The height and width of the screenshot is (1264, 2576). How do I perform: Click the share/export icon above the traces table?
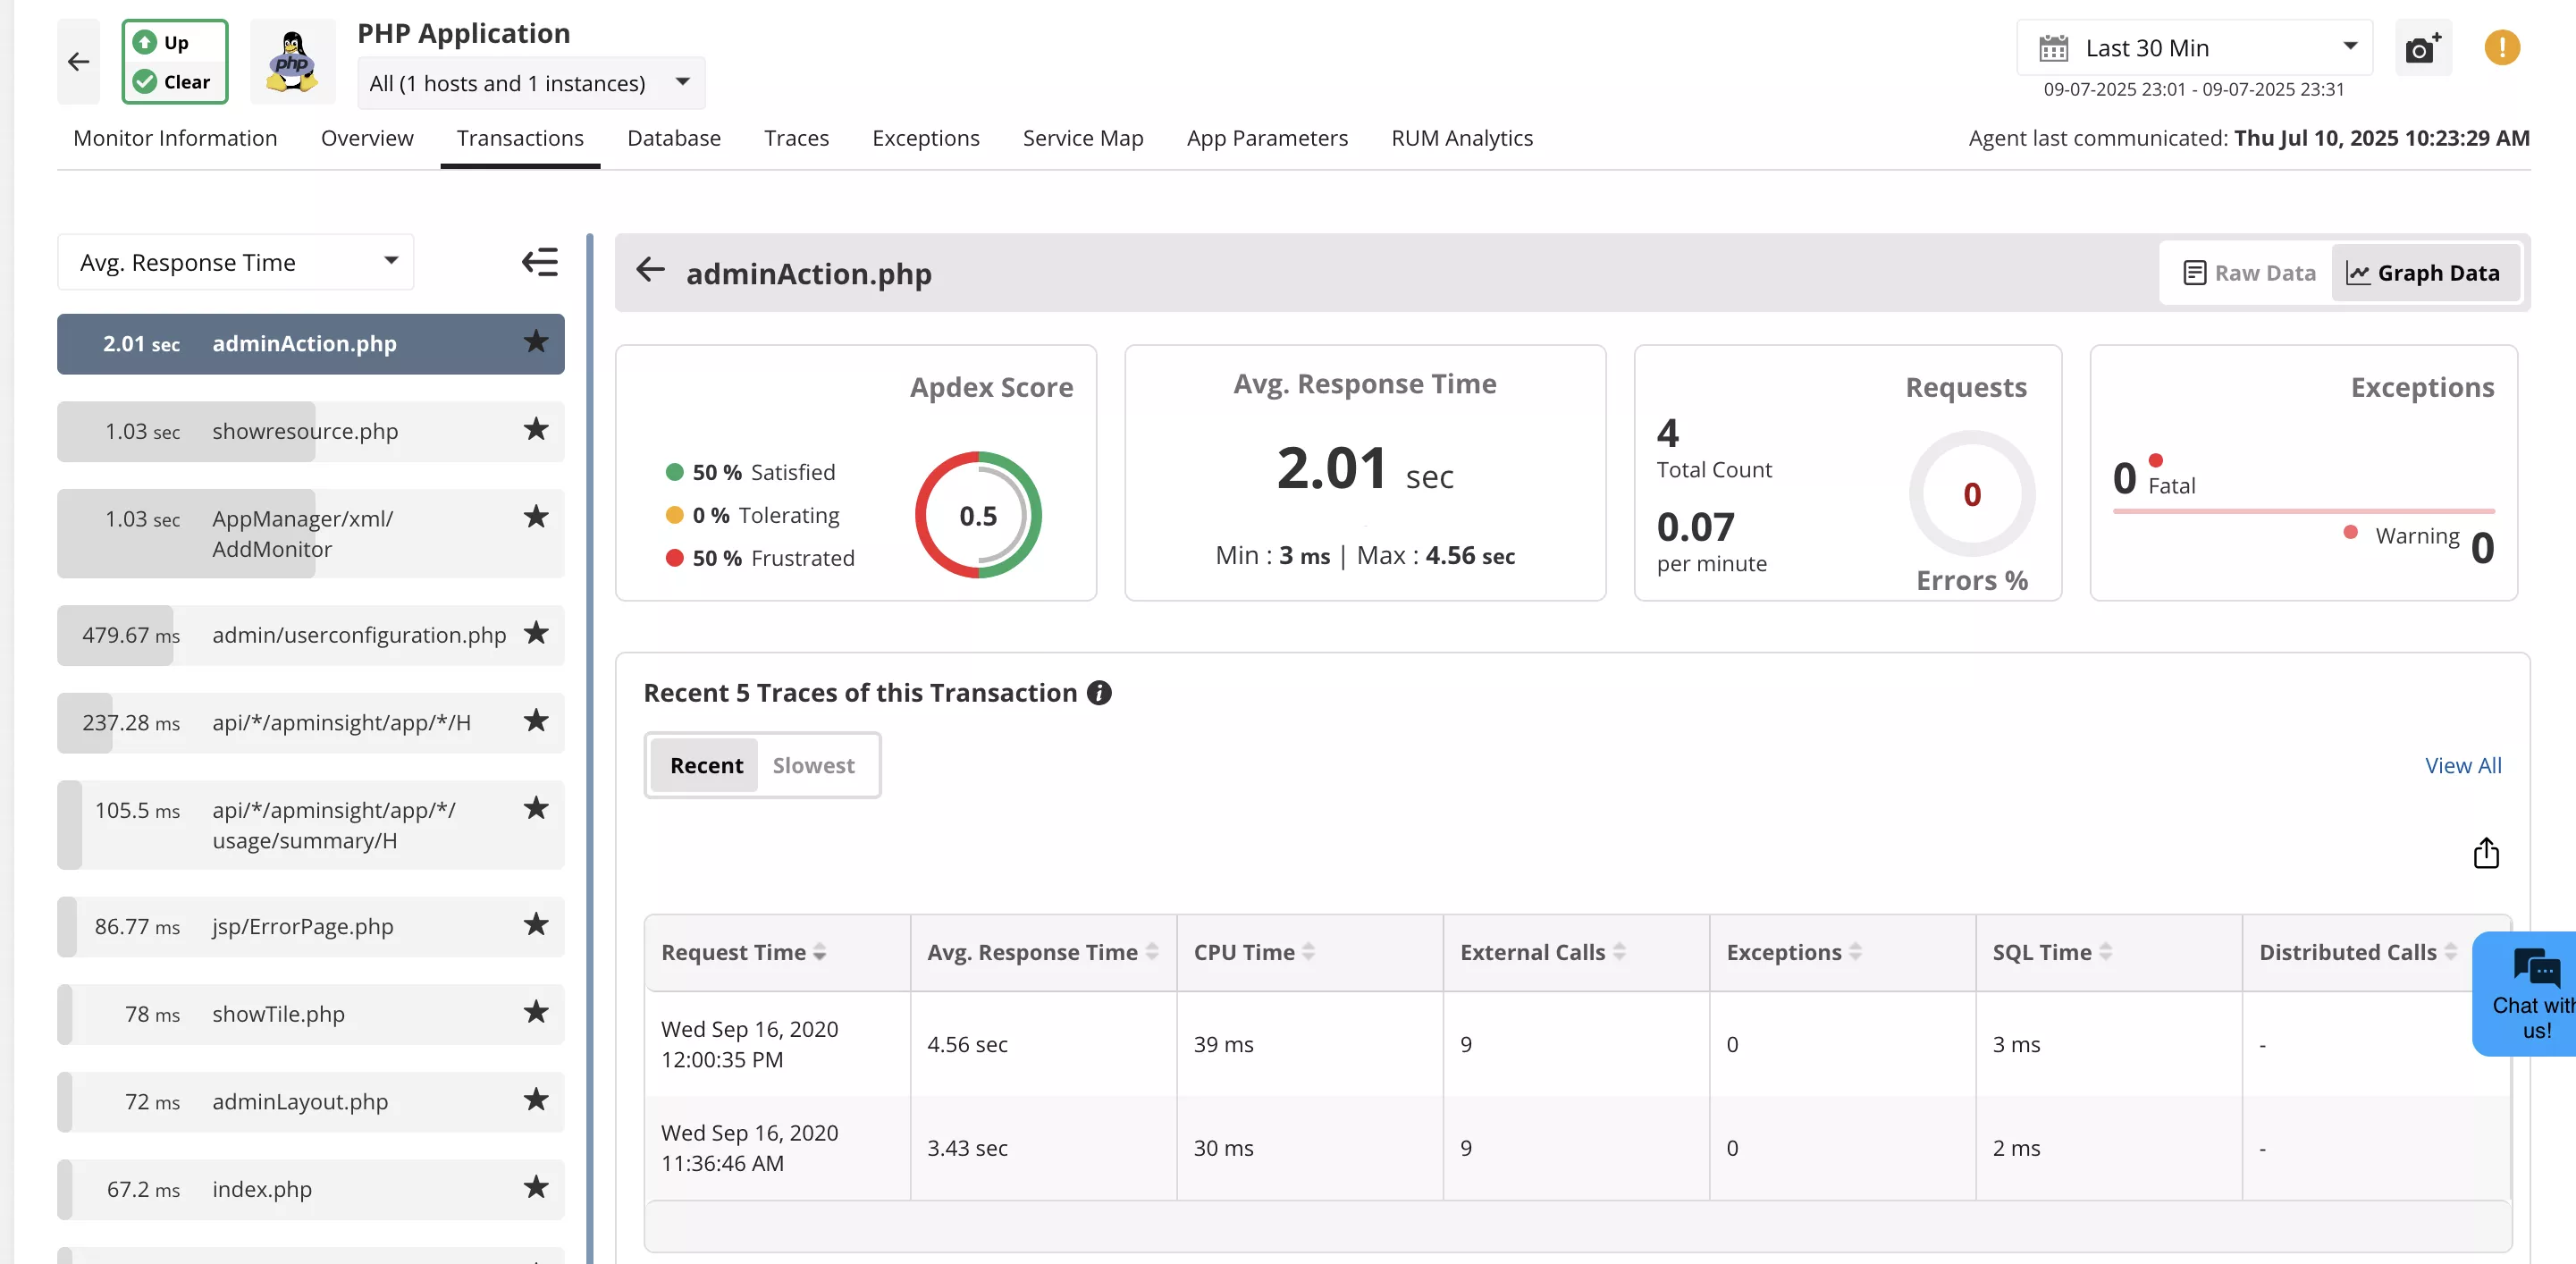(x=2486, y=853)
